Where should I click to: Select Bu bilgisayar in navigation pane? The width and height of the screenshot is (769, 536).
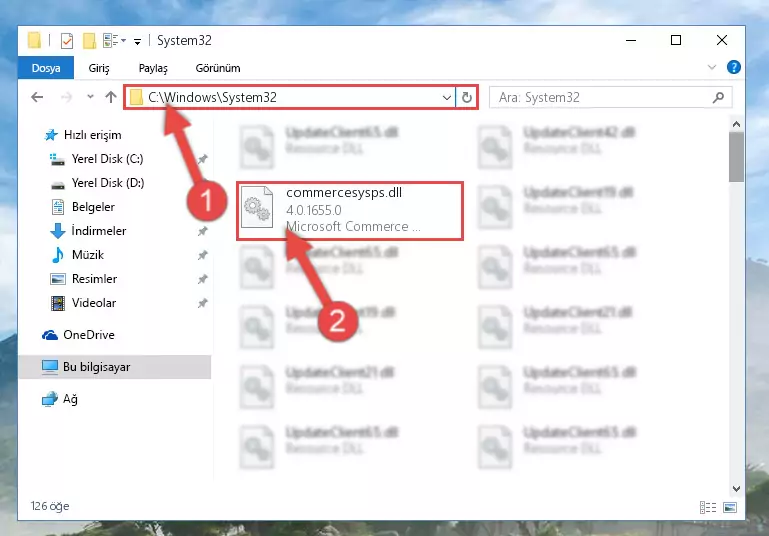pos(115,367)
